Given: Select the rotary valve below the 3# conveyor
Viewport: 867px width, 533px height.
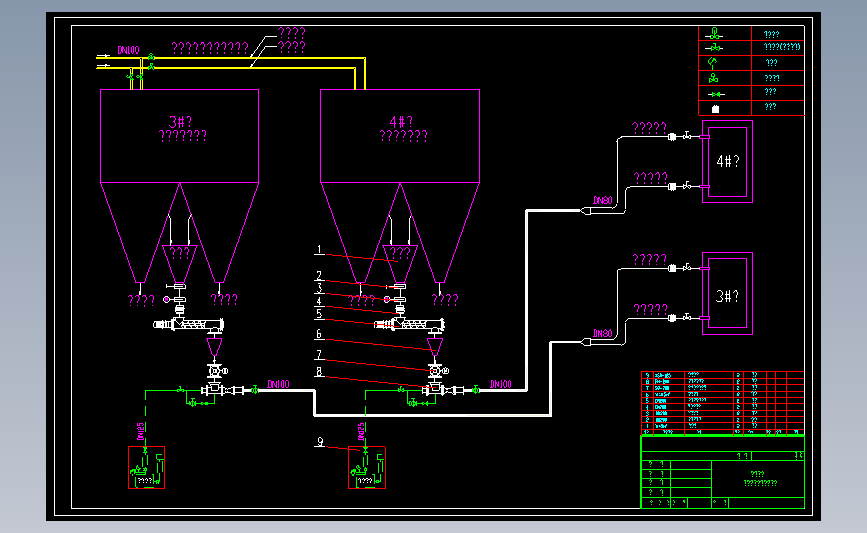Looking at the screenshot, I should pos(215,371).
